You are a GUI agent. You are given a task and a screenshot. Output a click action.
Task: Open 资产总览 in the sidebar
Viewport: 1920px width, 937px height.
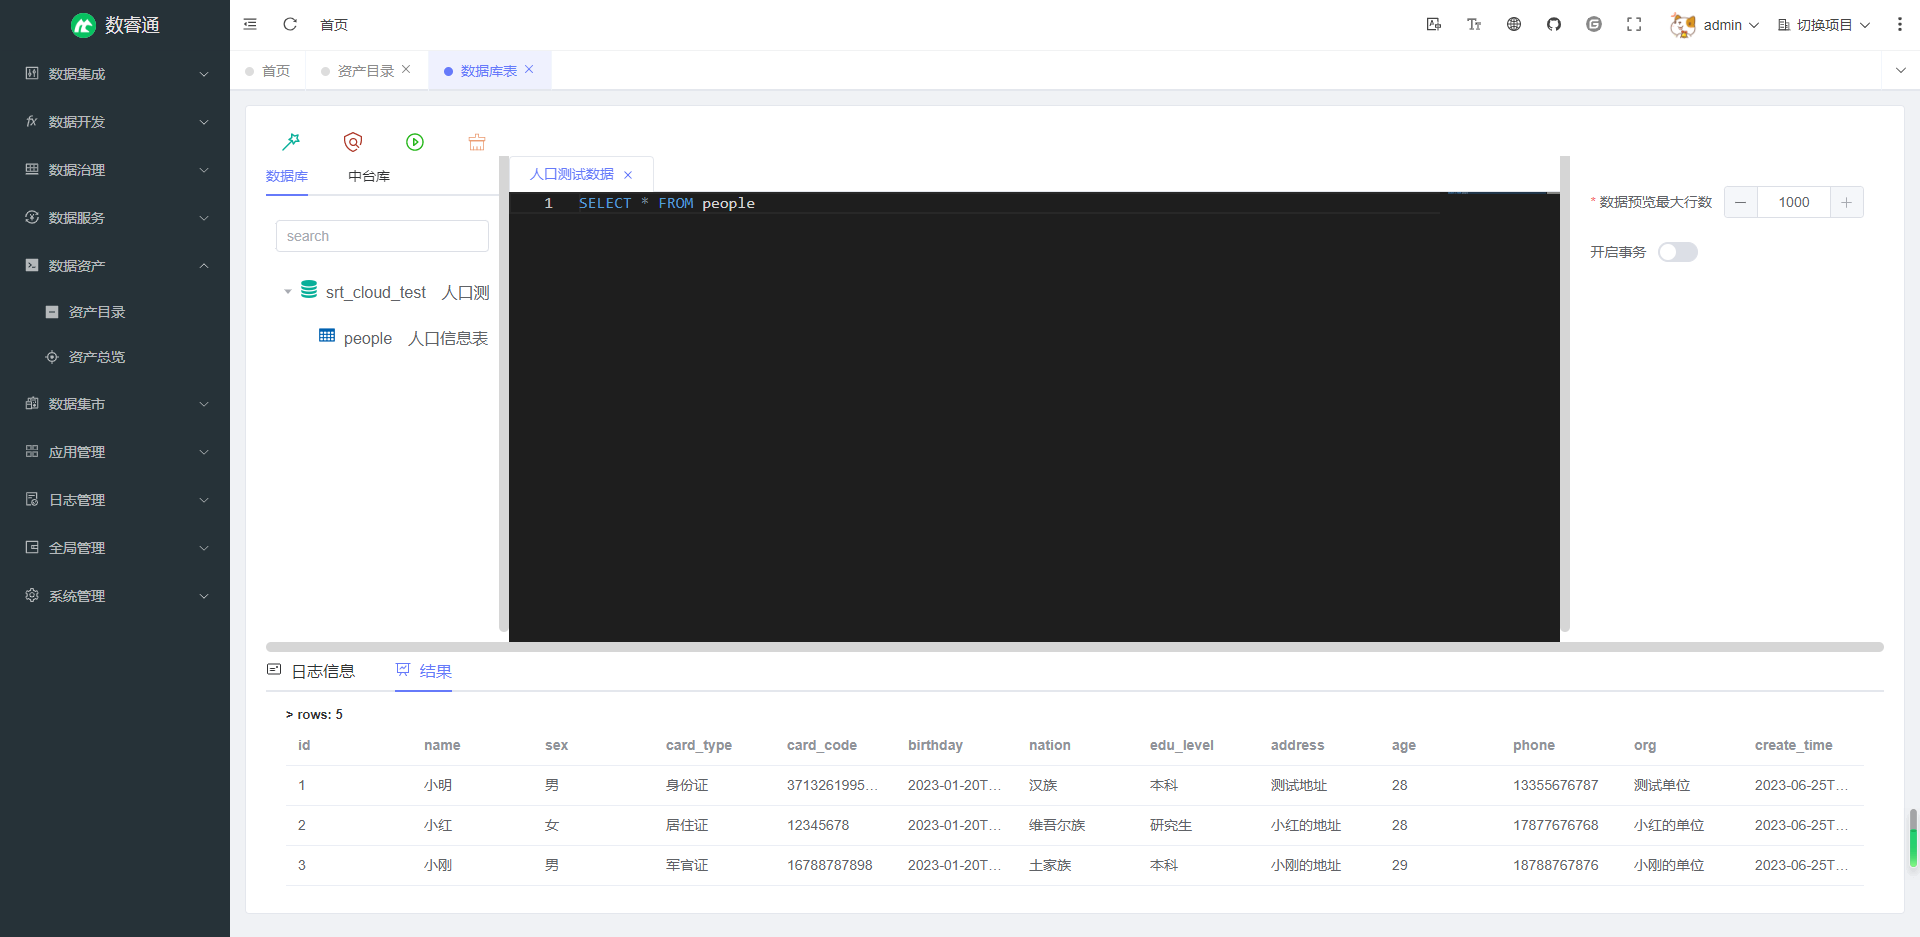(x=115, y=357)
